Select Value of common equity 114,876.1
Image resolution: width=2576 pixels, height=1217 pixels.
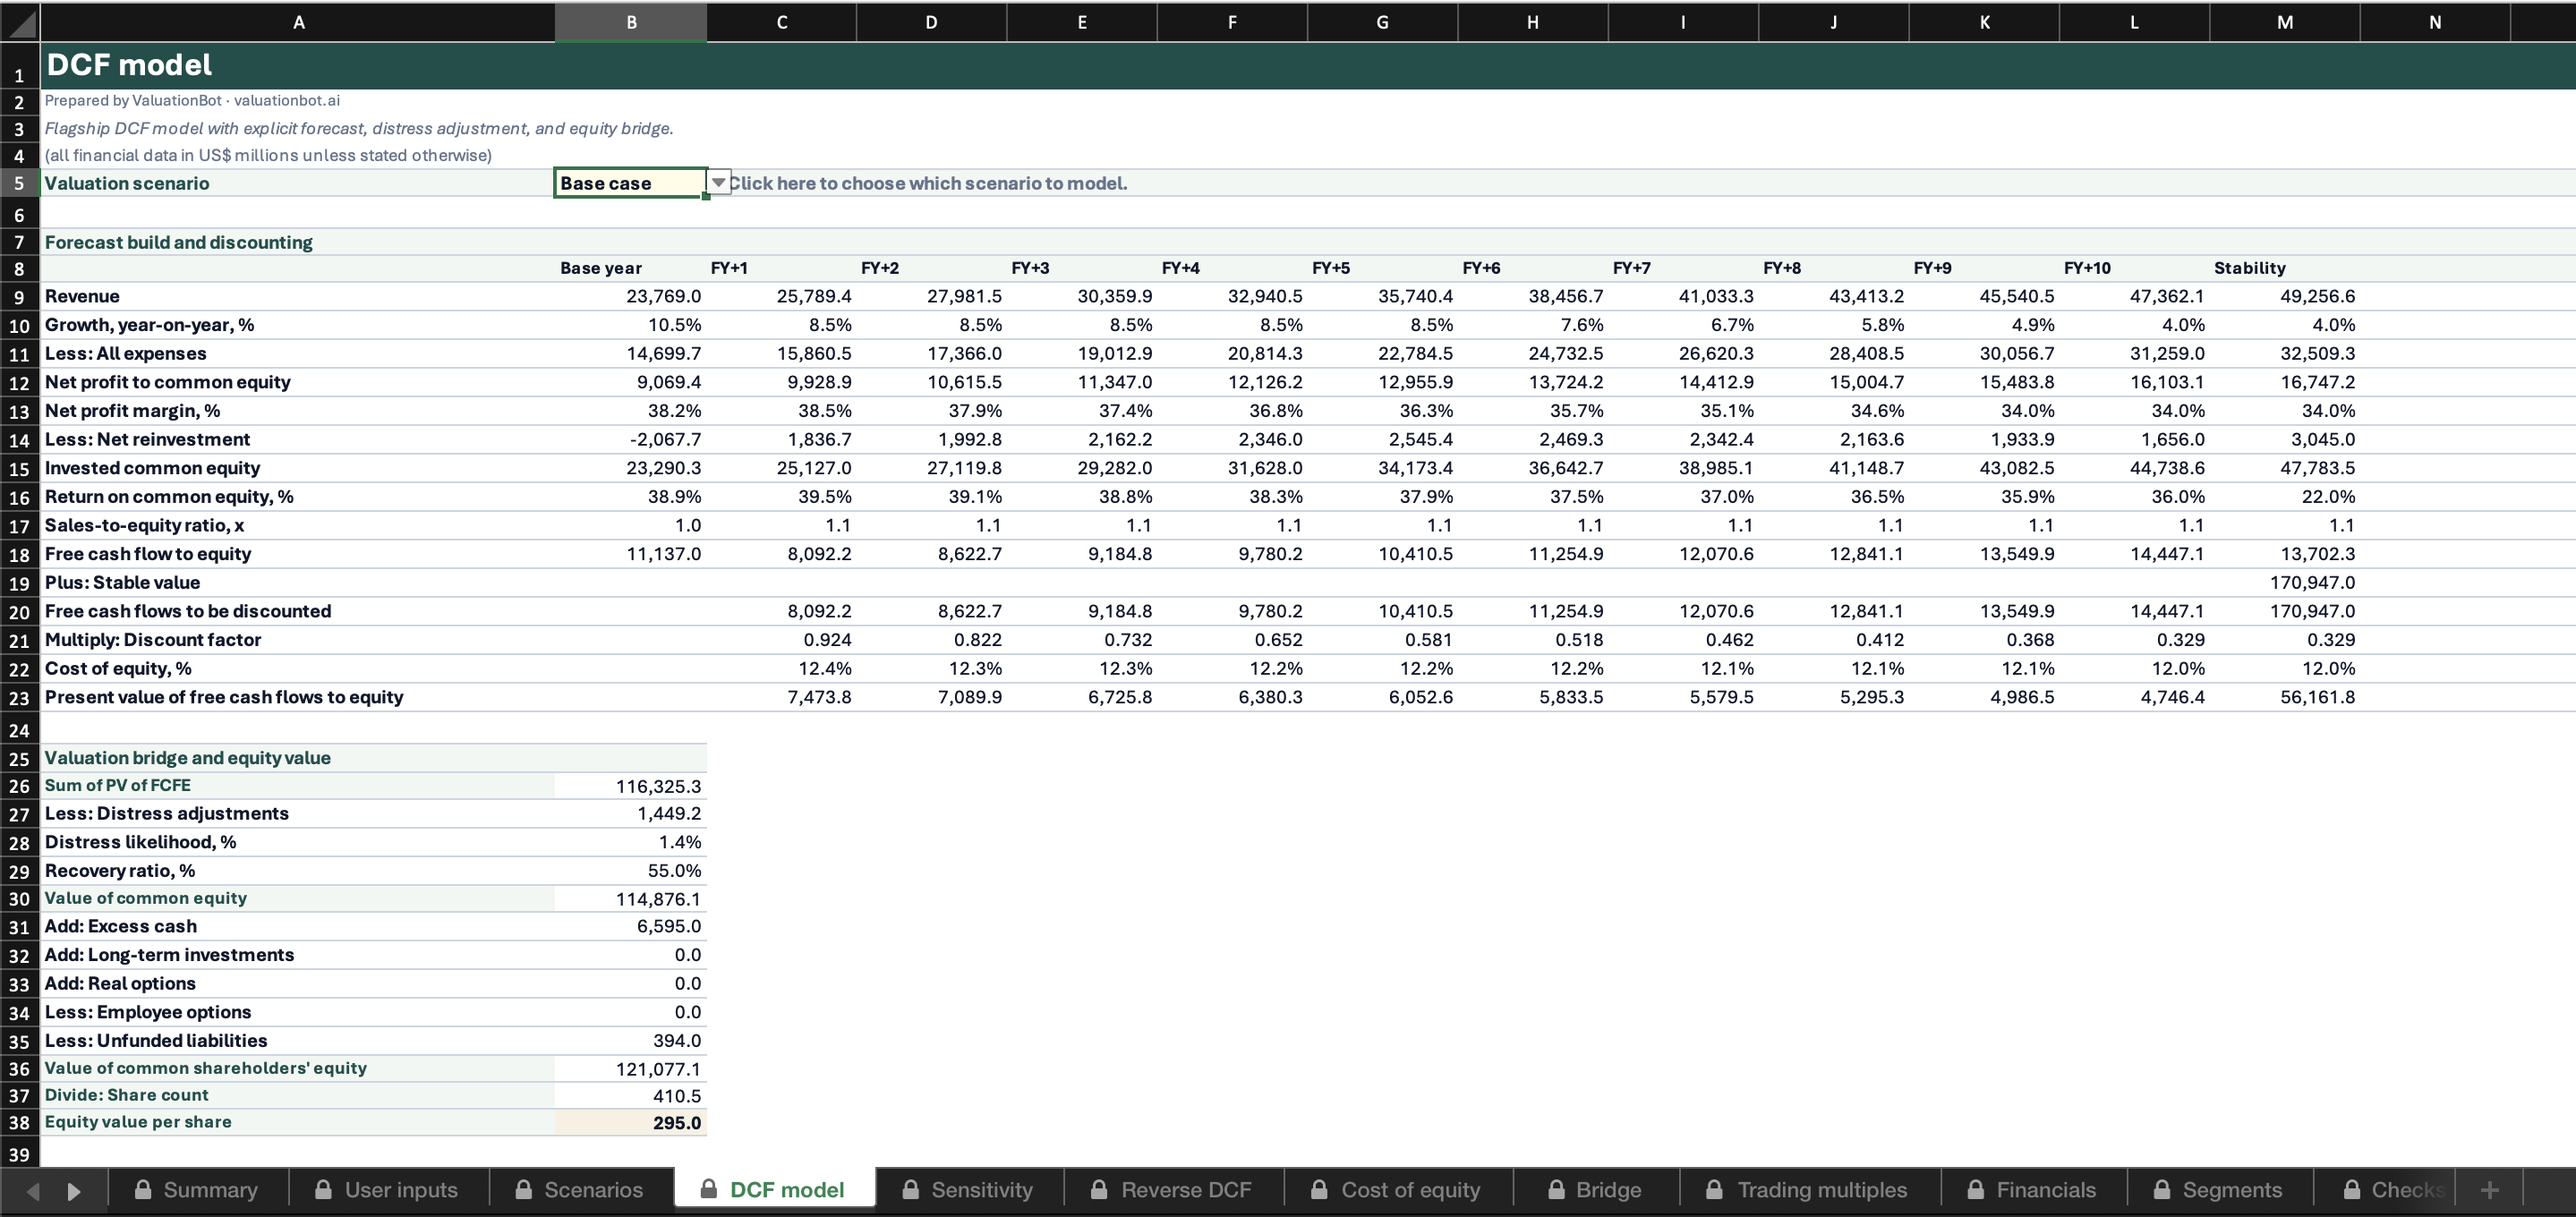[x=631, y=899]
